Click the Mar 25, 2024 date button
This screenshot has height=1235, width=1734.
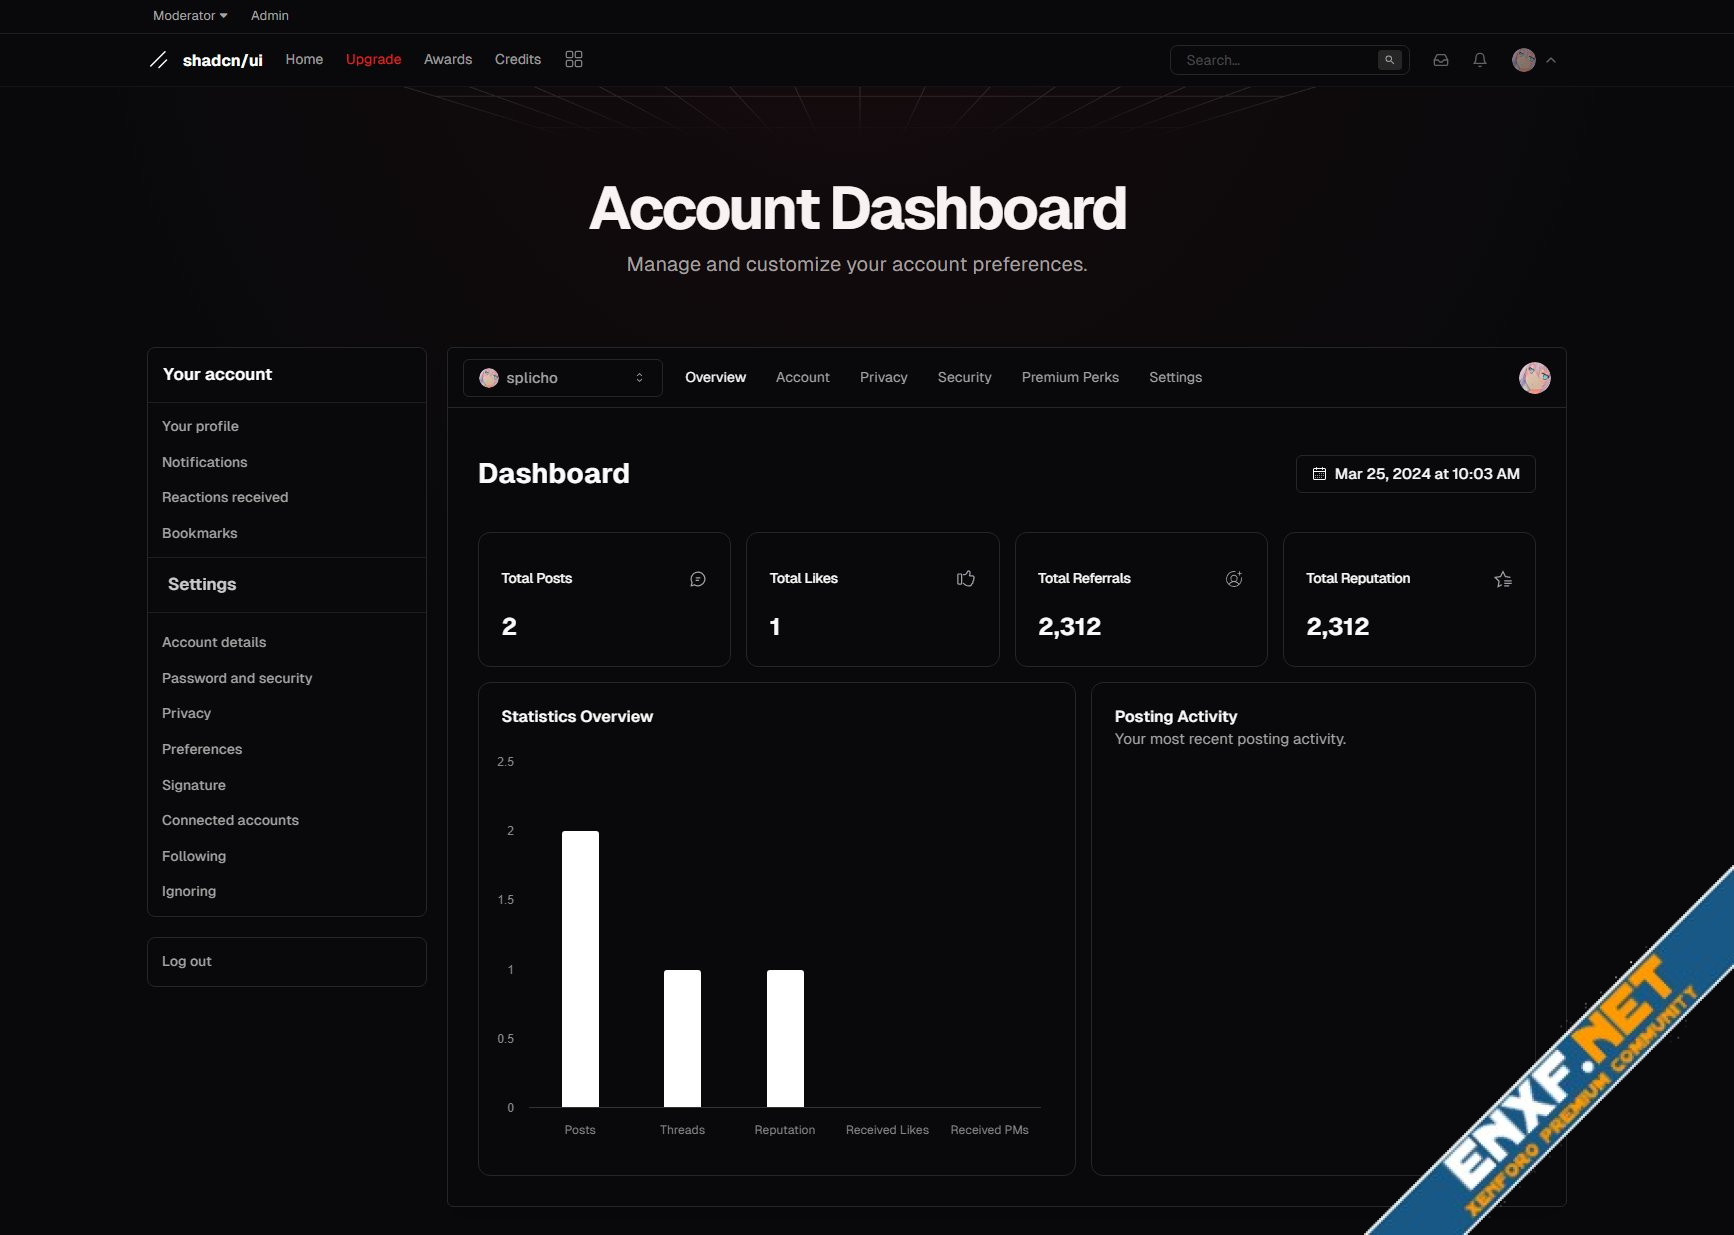point(1415,474)
